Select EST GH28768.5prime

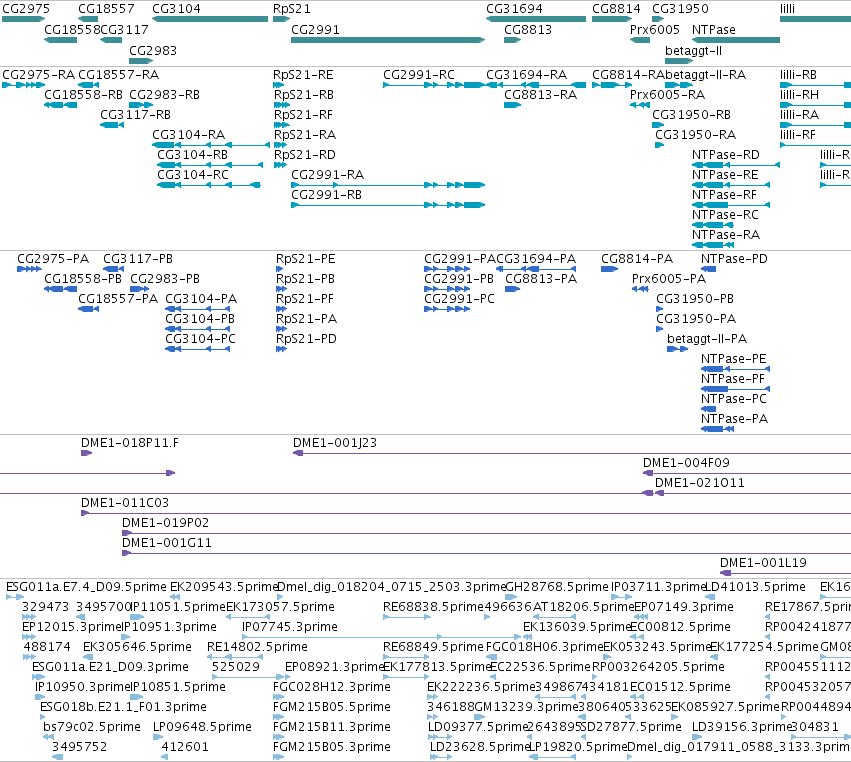(x=511, y=597)
